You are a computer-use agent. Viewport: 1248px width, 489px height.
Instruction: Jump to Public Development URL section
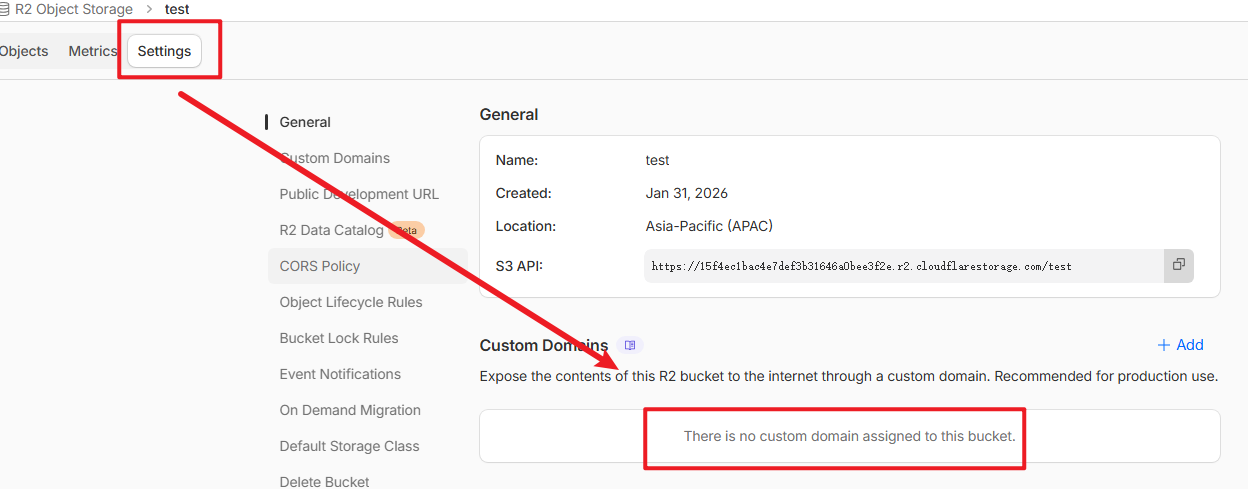359,194
